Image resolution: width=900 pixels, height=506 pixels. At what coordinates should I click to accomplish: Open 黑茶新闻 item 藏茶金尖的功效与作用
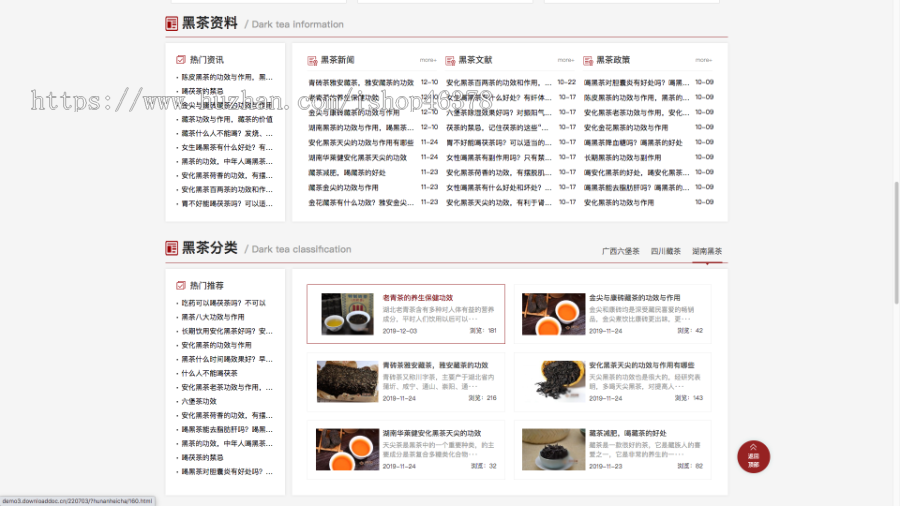pos(343,188)
